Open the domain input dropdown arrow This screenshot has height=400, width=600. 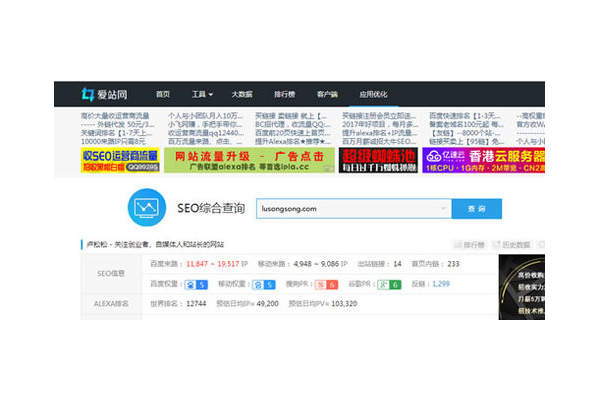tap(443, 209)
